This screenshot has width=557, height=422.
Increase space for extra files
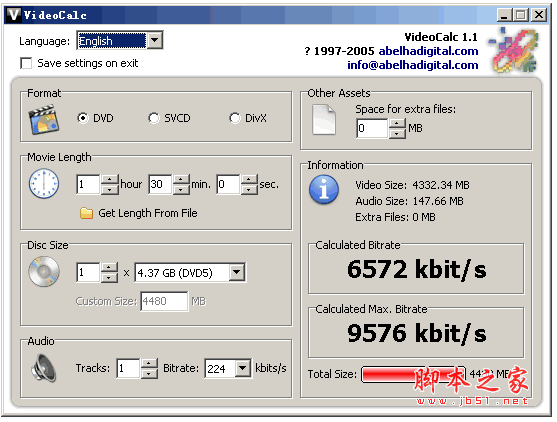point(397,124)
